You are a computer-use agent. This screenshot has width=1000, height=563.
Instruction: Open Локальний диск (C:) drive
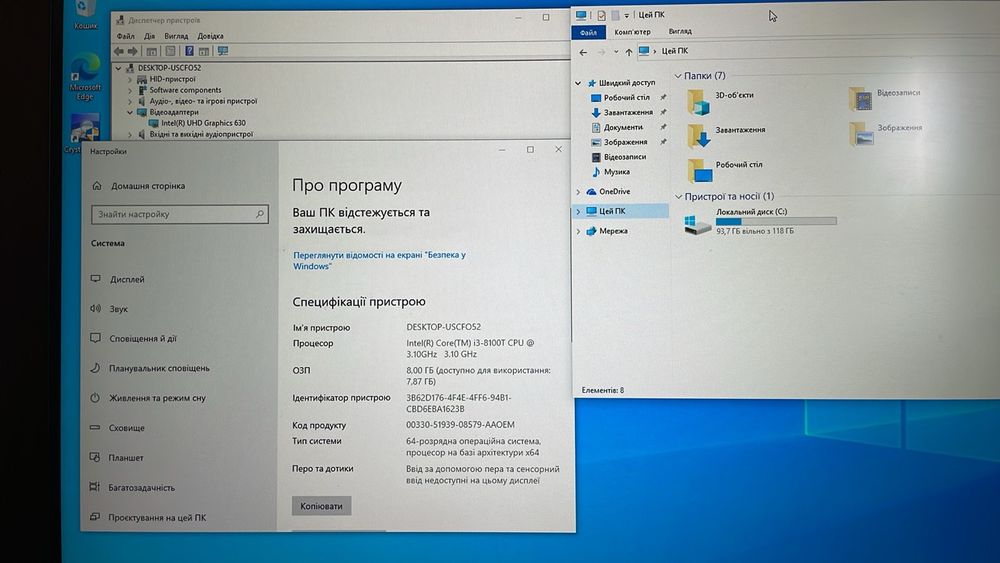760,221
